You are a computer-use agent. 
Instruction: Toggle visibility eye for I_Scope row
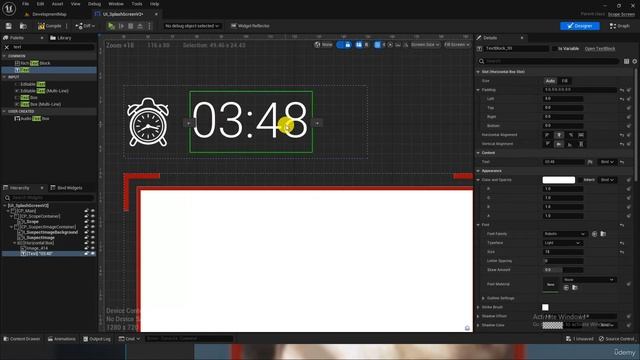coord(93,222)
